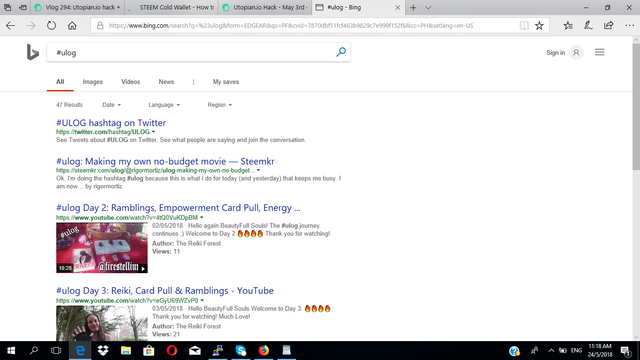Open reading view icon in address bar
Screen dimensions: 640x360
pos(524,25)
